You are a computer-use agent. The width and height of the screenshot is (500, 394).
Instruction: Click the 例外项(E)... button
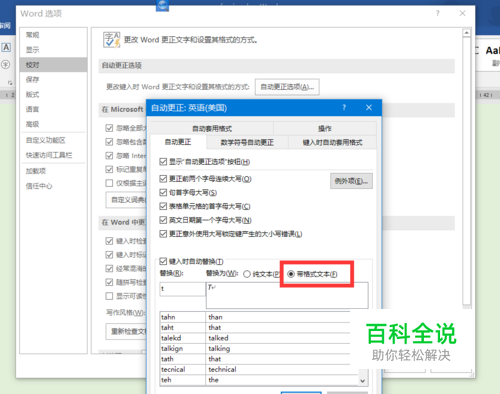coord(351,181)
